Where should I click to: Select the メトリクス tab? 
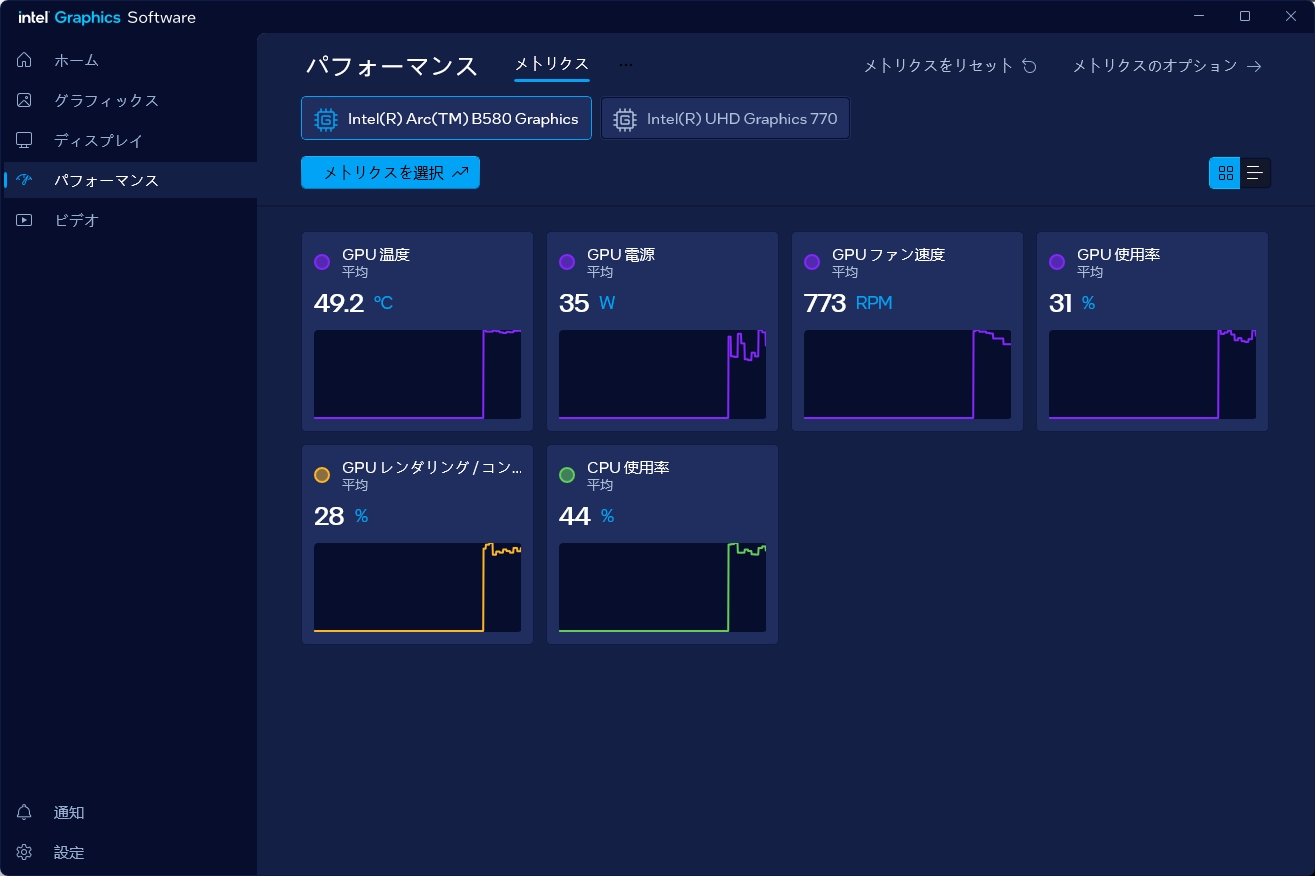pos(552,64)
